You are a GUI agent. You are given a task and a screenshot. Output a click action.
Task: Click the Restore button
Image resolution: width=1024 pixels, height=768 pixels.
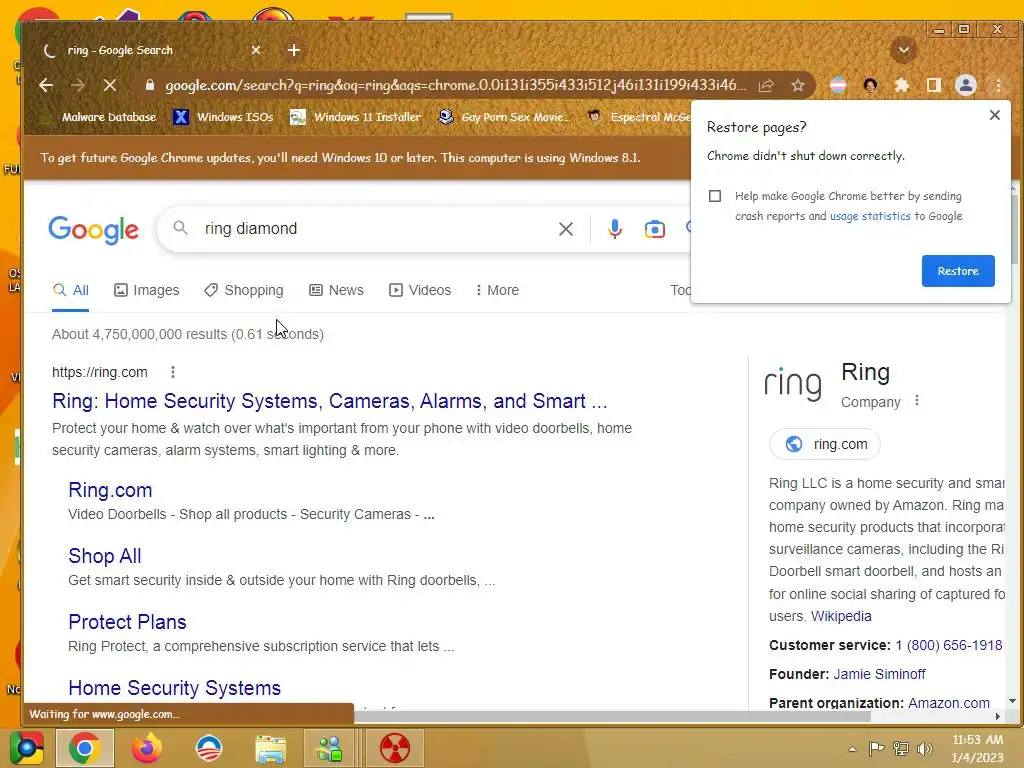pos(958,271)
